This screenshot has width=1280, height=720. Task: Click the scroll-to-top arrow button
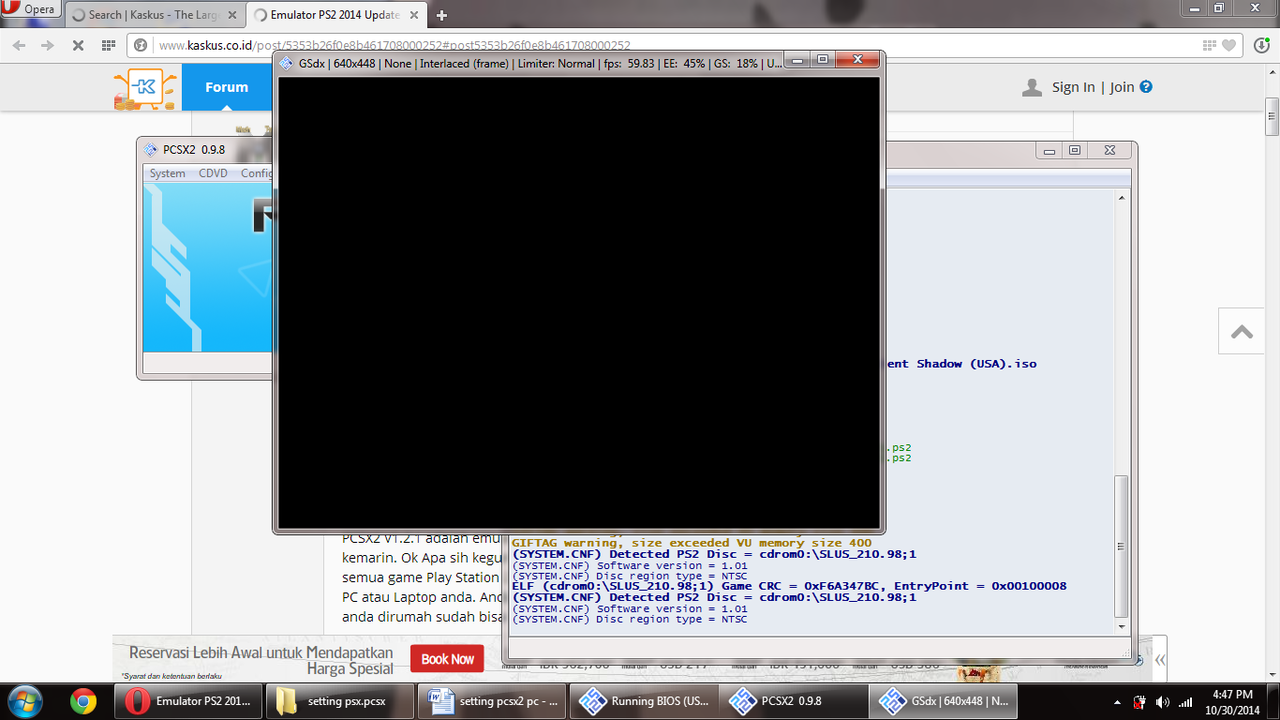(x=1242, y=331)
